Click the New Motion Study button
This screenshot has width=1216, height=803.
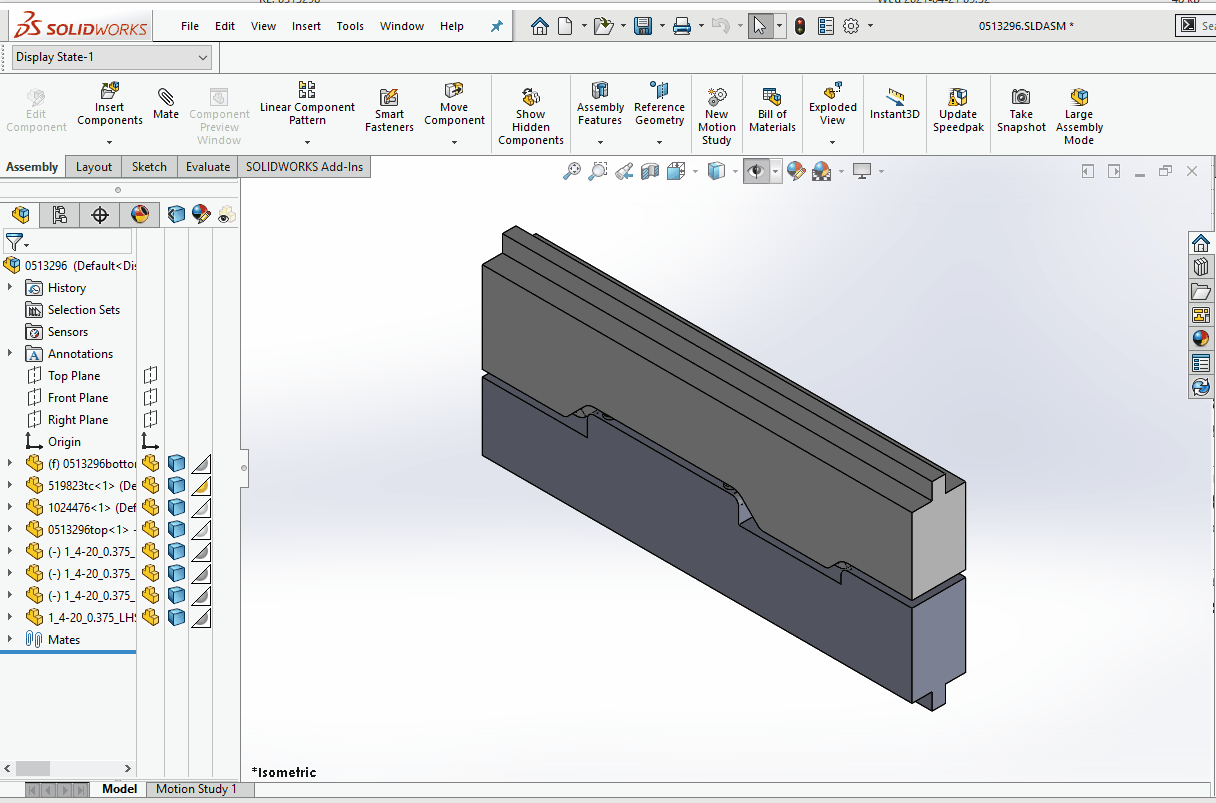click(x=717, y=115)
